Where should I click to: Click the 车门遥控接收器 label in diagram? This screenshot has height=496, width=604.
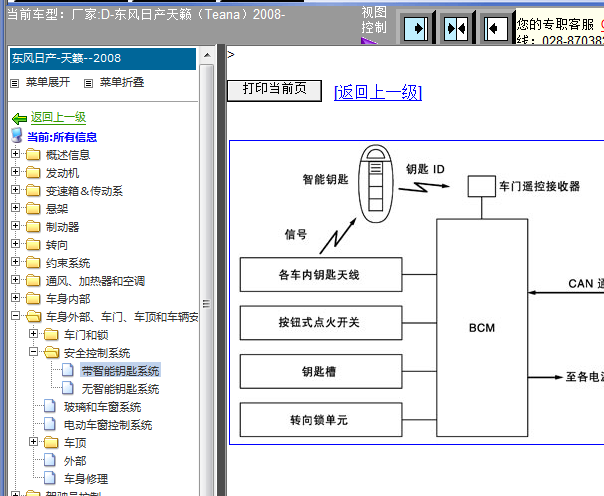click(x=539, y=186)
